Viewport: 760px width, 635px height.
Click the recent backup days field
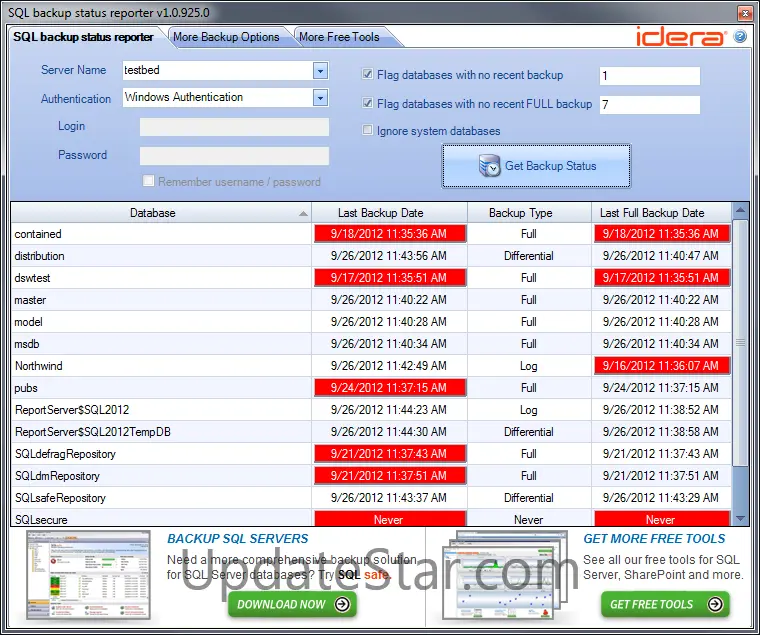click(x=649, y=76)
